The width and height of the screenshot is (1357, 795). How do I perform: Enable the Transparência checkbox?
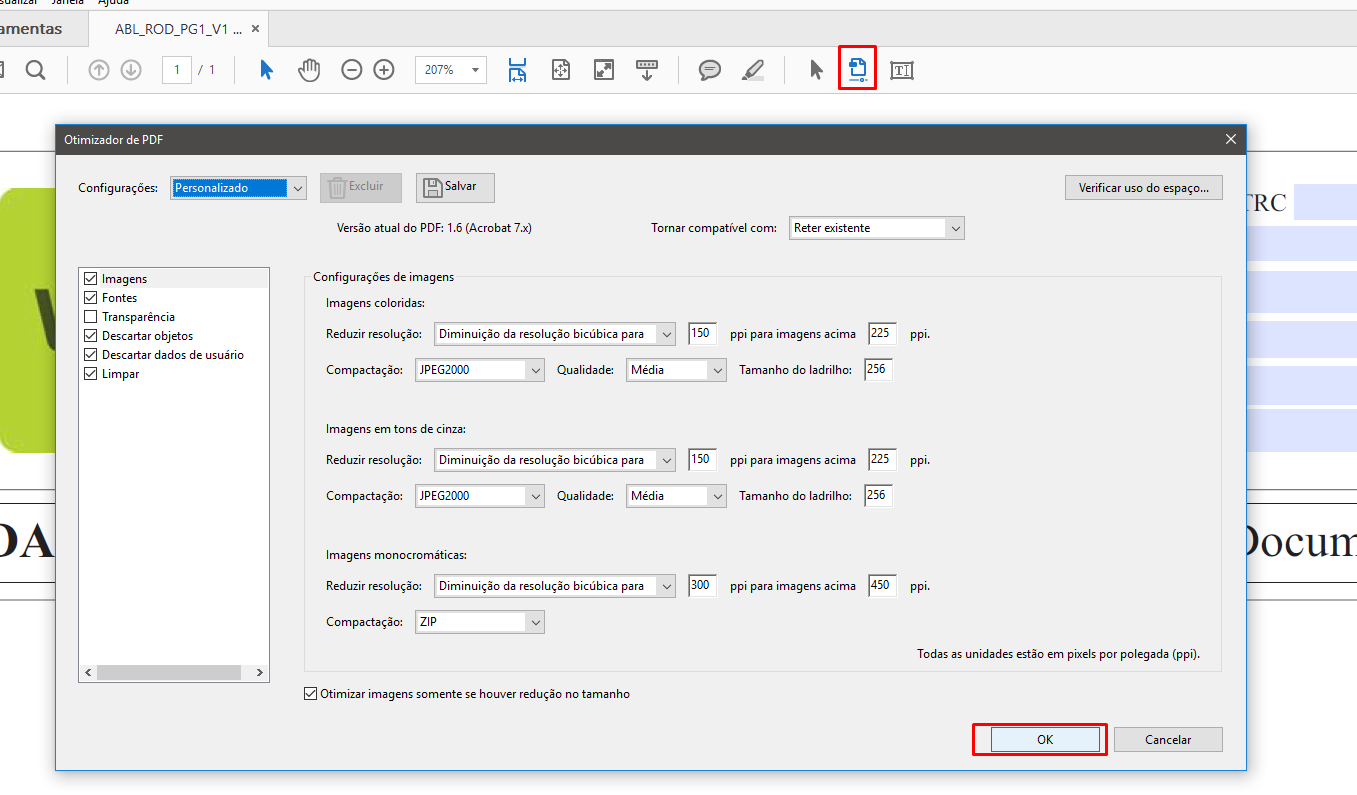(x=92, y=317)
